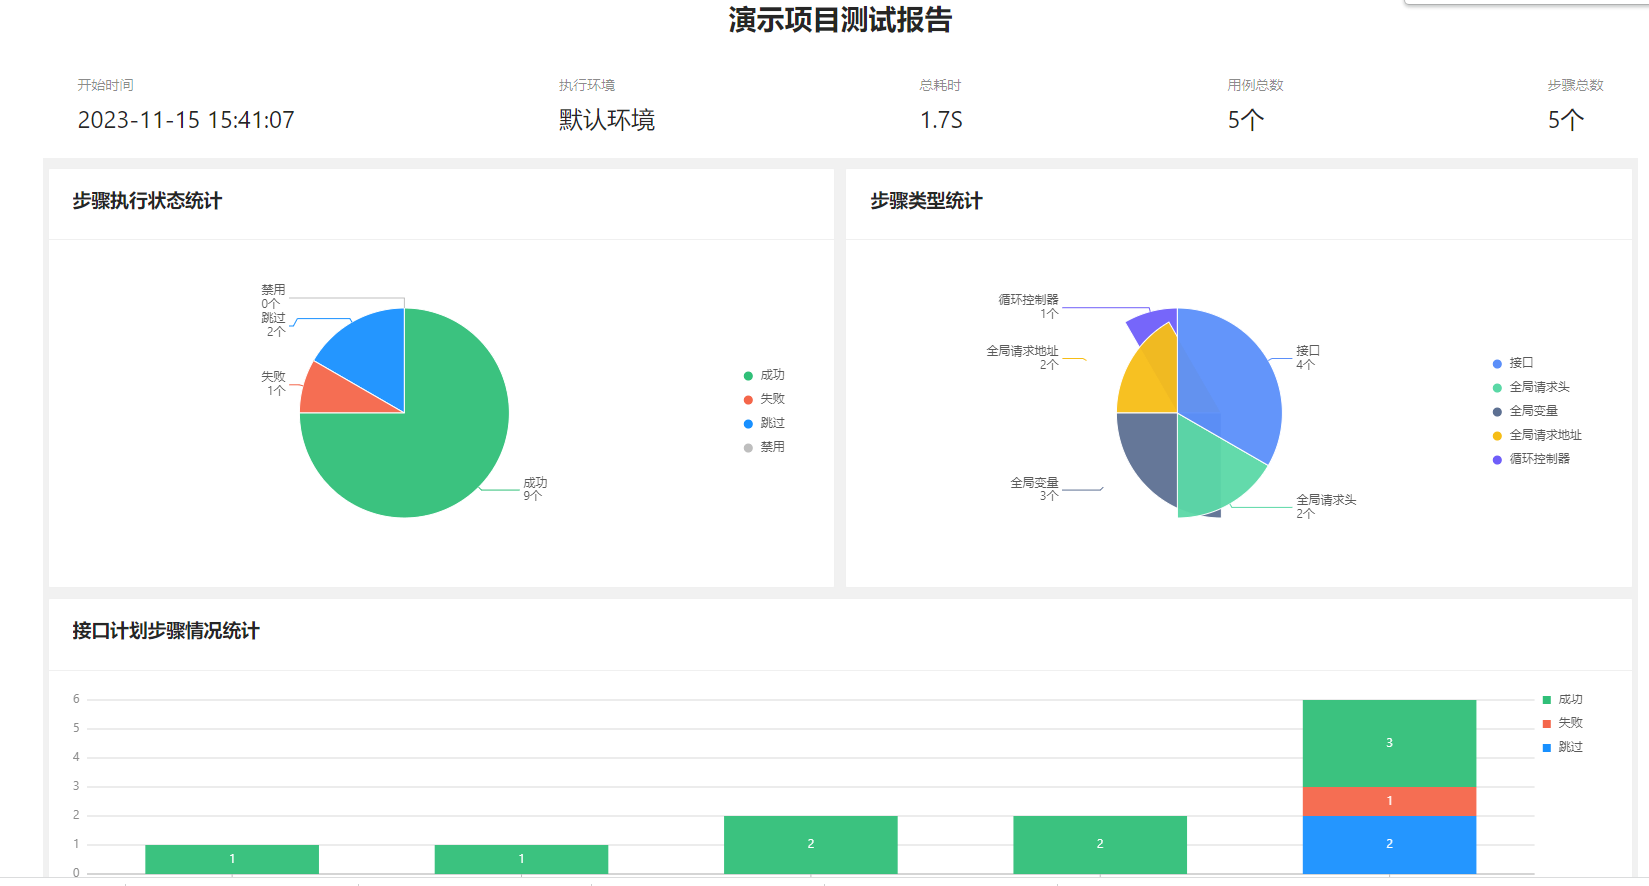Click the 5个 value under 步骤总数
Image resolution: width=1649 pixels, height=886 pixels.
pos(1566,120)
